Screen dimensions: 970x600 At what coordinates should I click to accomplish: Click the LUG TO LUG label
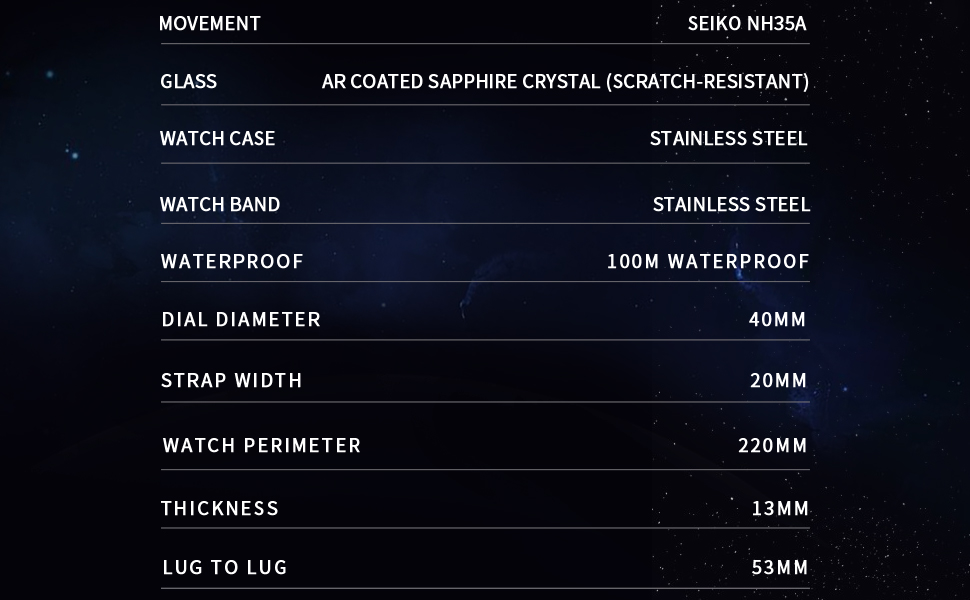(x=225, y=567)
